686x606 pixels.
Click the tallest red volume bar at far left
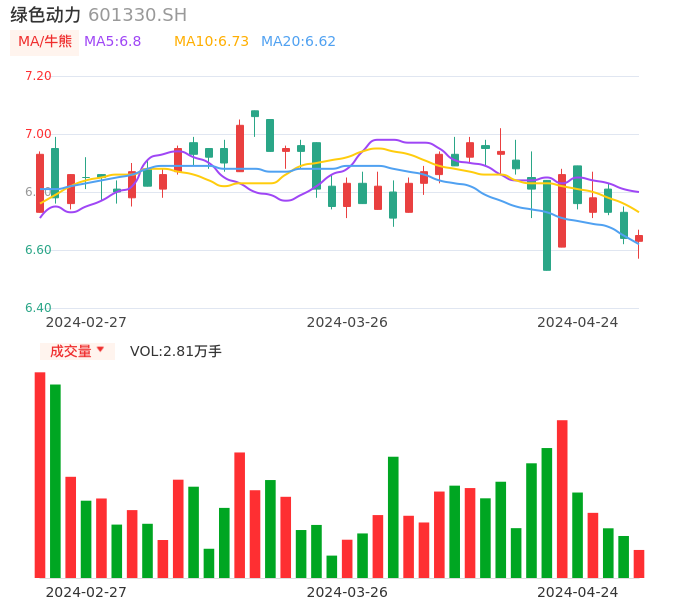click(x=40, y=475)
